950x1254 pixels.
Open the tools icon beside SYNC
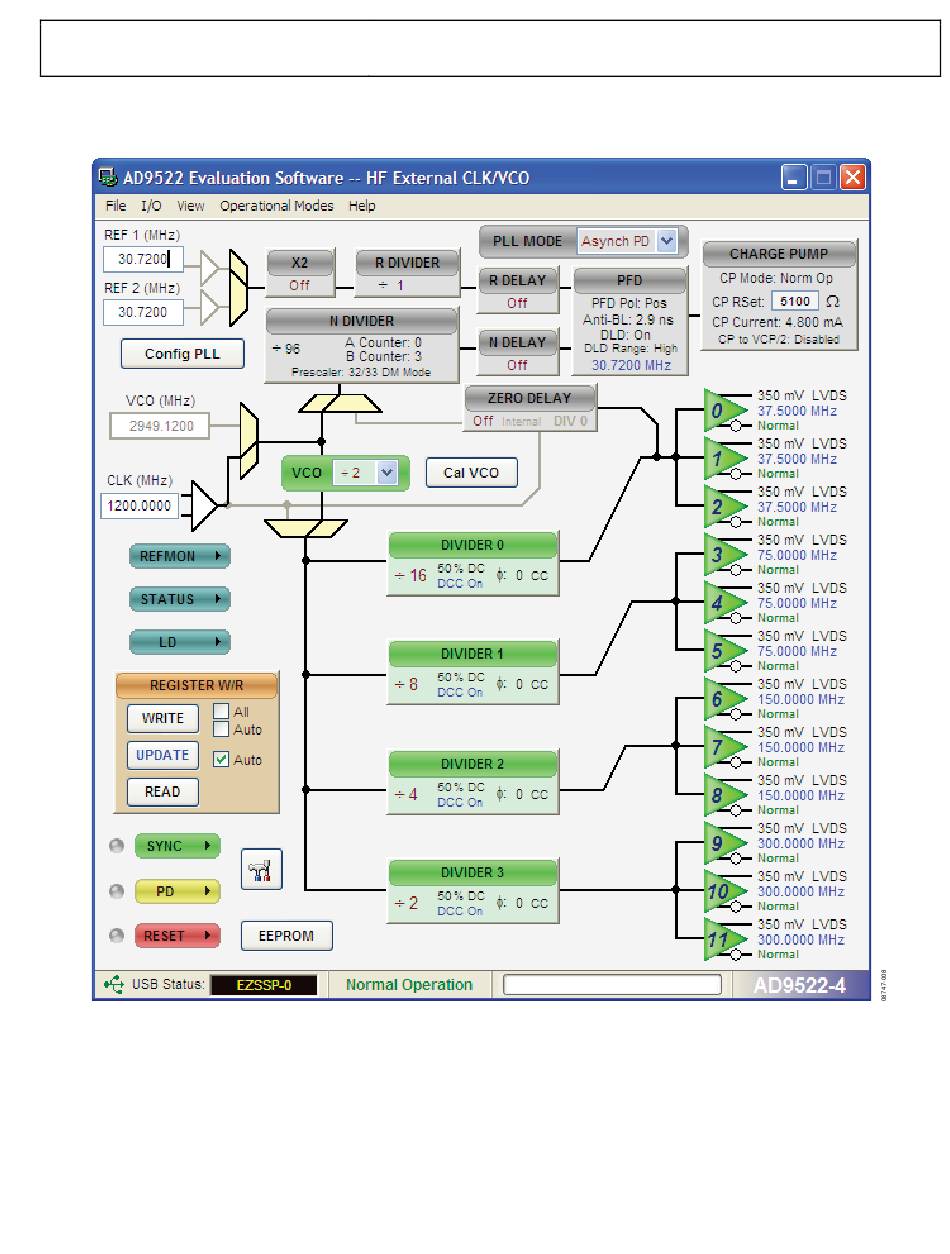click(262, 869)
